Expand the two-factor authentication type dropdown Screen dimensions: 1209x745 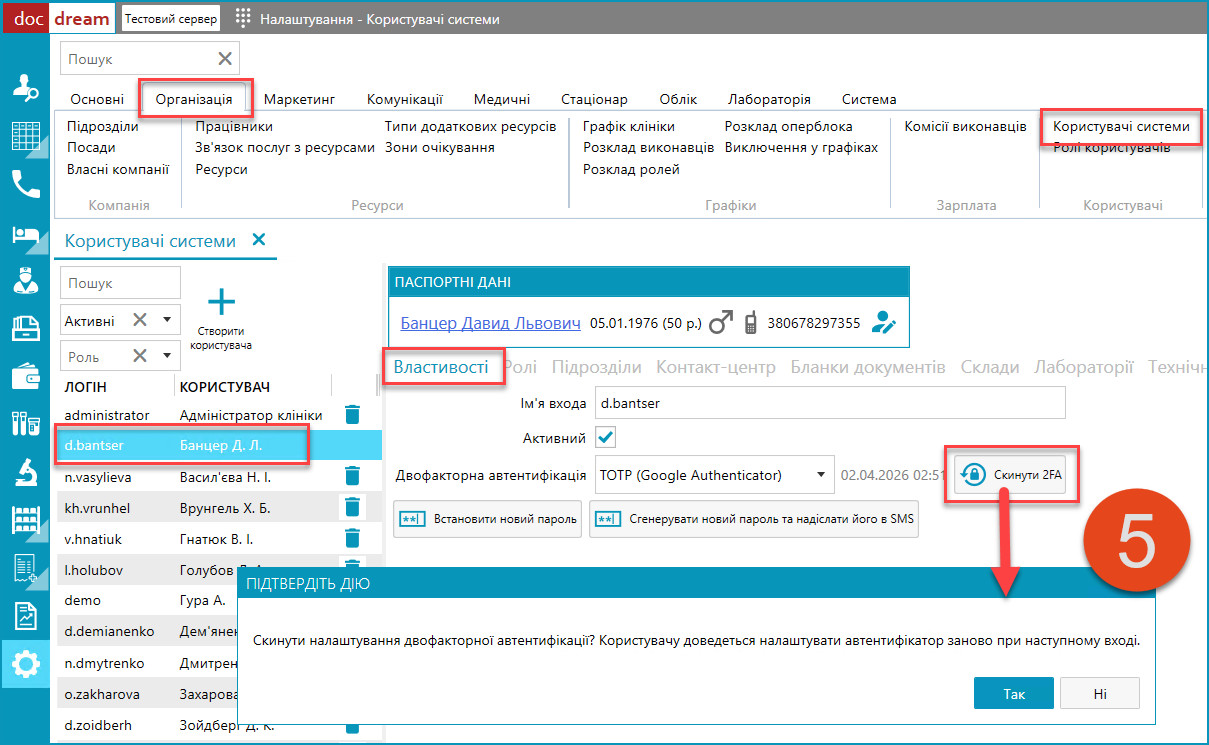[x=820, y=475]
